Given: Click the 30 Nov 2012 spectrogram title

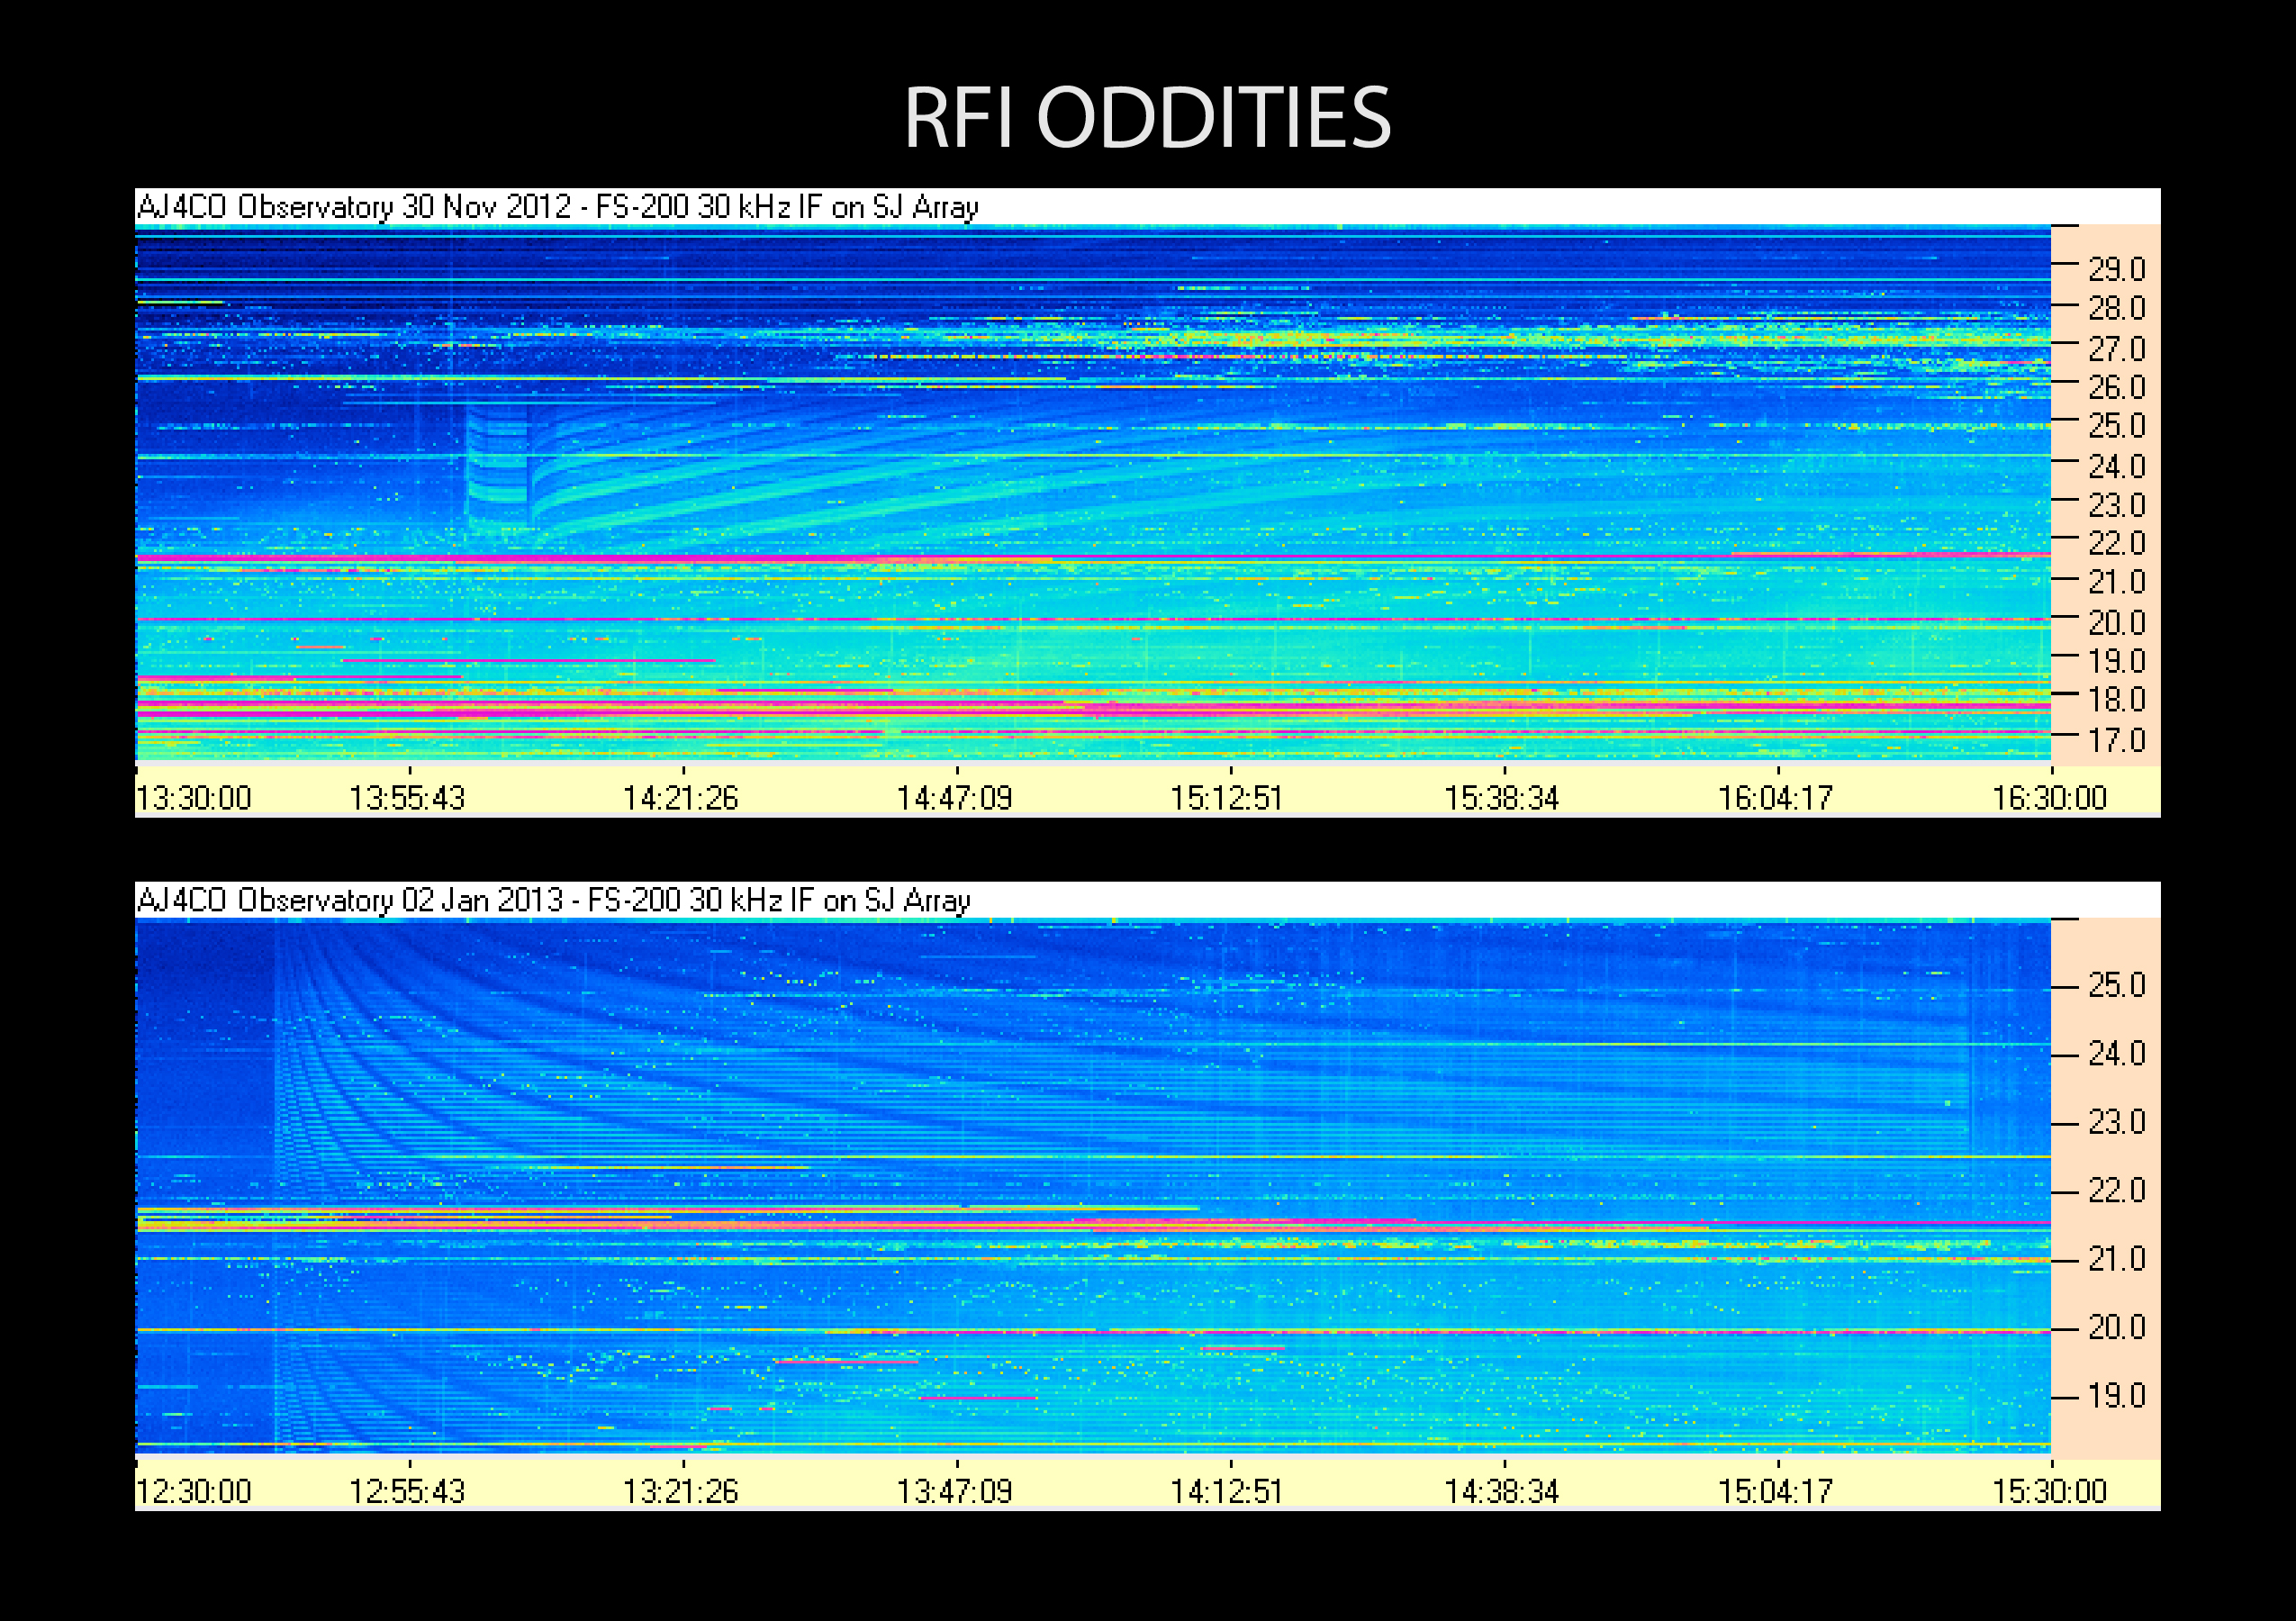Looking at the screenshot, I should [557, 207].
